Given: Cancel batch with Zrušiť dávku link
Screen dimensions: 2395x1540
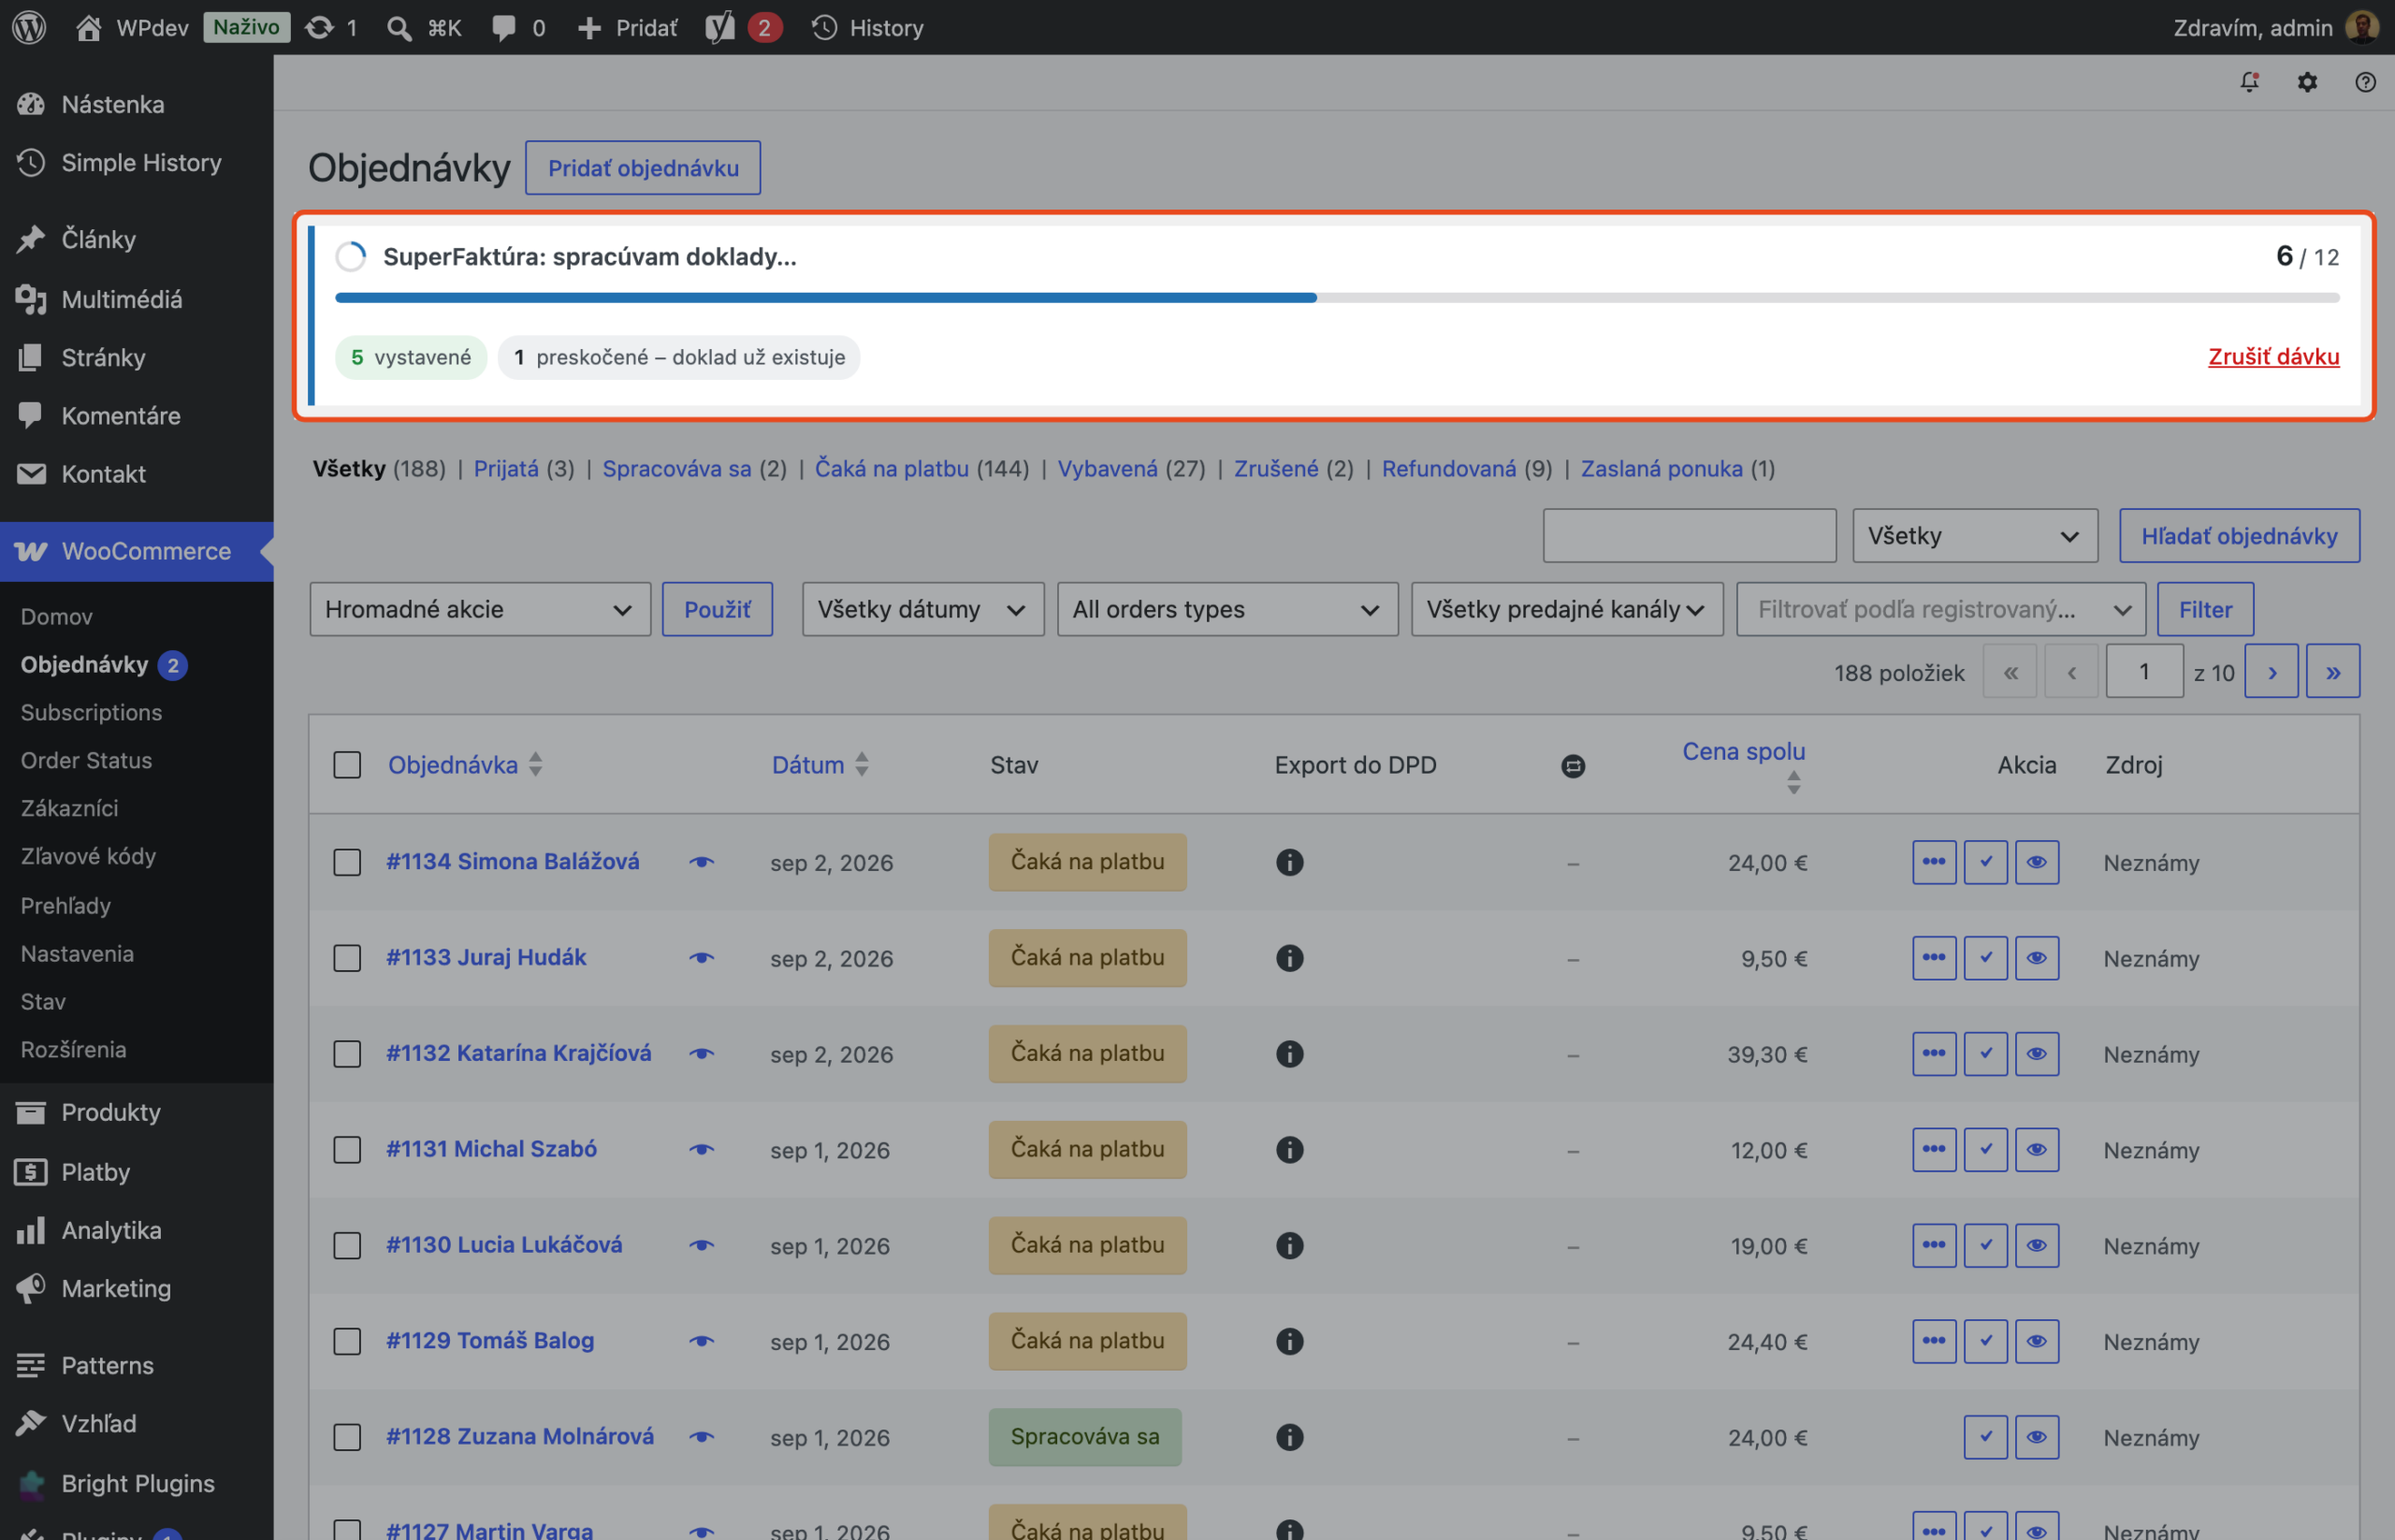Looking at the screenshot, I should 2273,356.
